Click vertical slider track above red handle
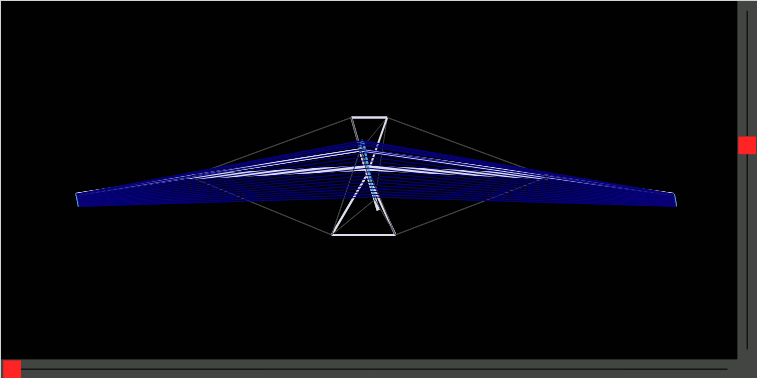Screen dimensions: 757x378 click(747, 72)
